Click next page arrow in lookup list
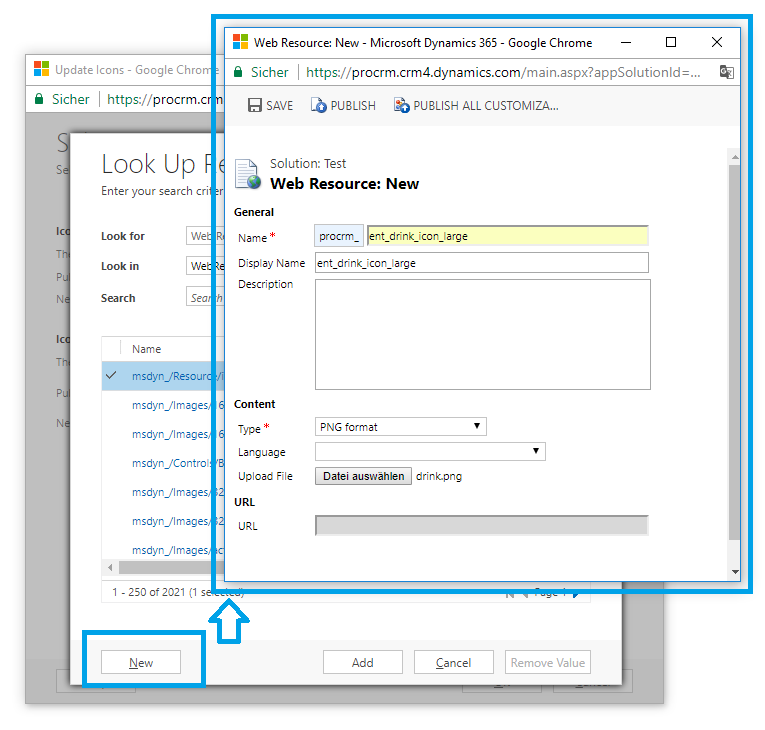 point(578,593)
